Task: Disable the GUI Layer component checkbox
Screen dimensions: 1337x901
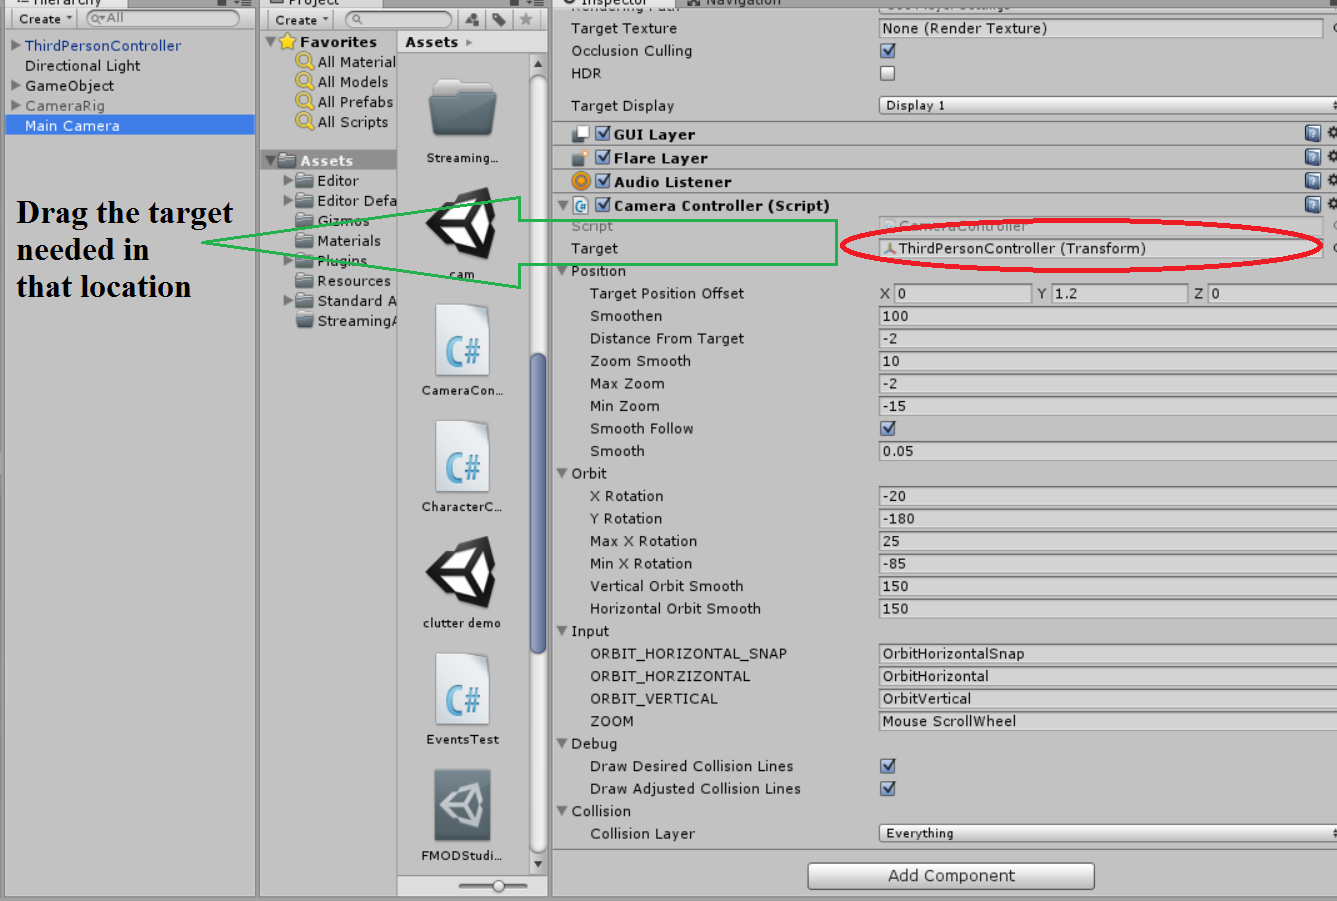Action: click(603, 133)
